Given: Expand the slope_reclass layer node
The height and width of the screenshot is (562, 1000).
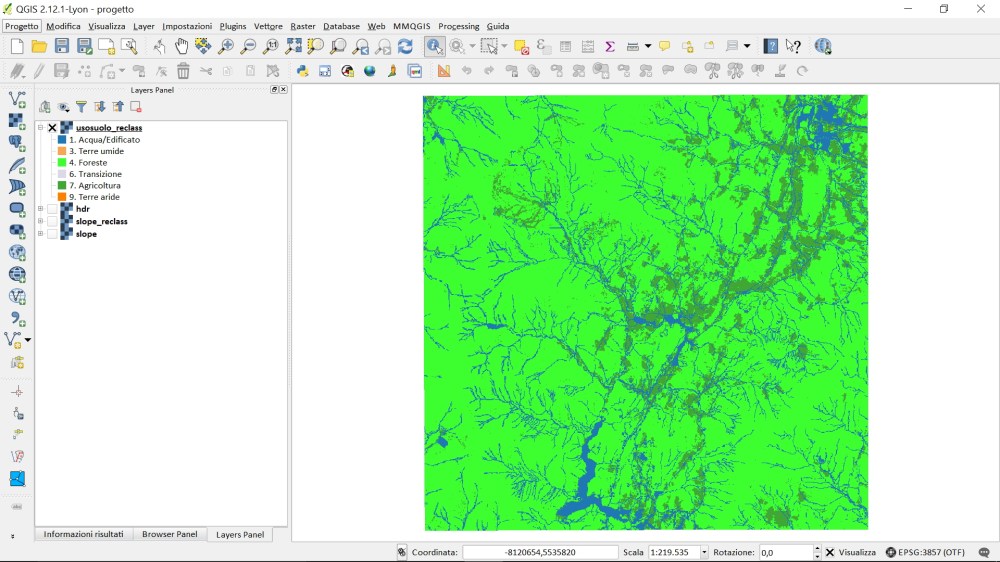Looking at the screenshot, I should pos(41,221).
